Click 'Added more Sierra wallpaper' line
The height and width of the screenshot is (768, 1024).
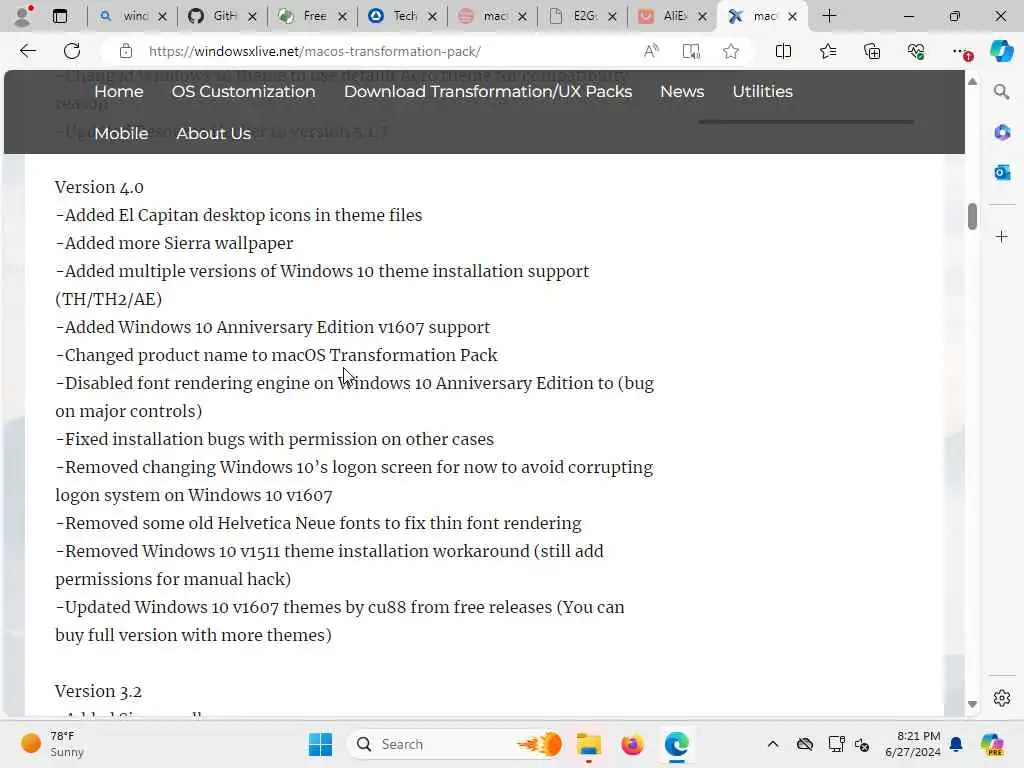pyautogui.click(x=174, y=243)
